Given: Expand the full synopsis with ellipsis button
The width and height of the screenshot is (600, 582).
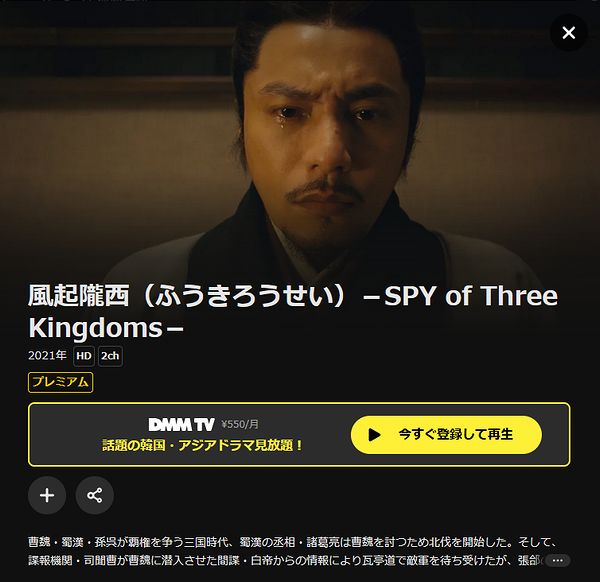Looking at the screenshot, I should tap(558, 561).
